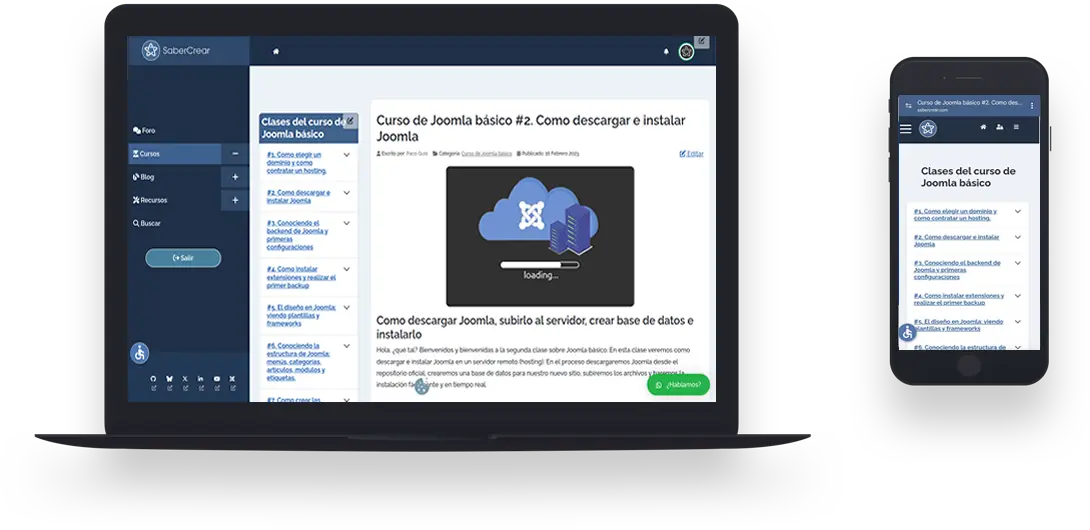Tap the user icon on the phone header
This screenshot has width=1090, height=530.
tap(1000, 127)
